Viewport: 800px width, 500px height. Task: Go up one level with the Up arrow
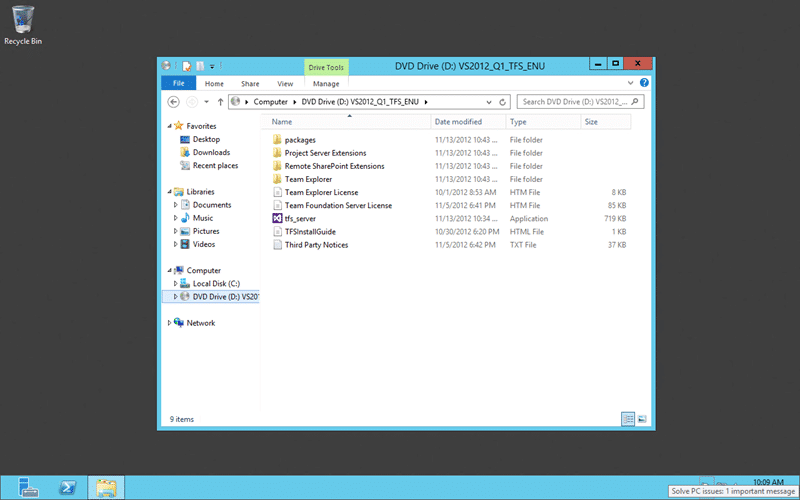pos(220,102)
